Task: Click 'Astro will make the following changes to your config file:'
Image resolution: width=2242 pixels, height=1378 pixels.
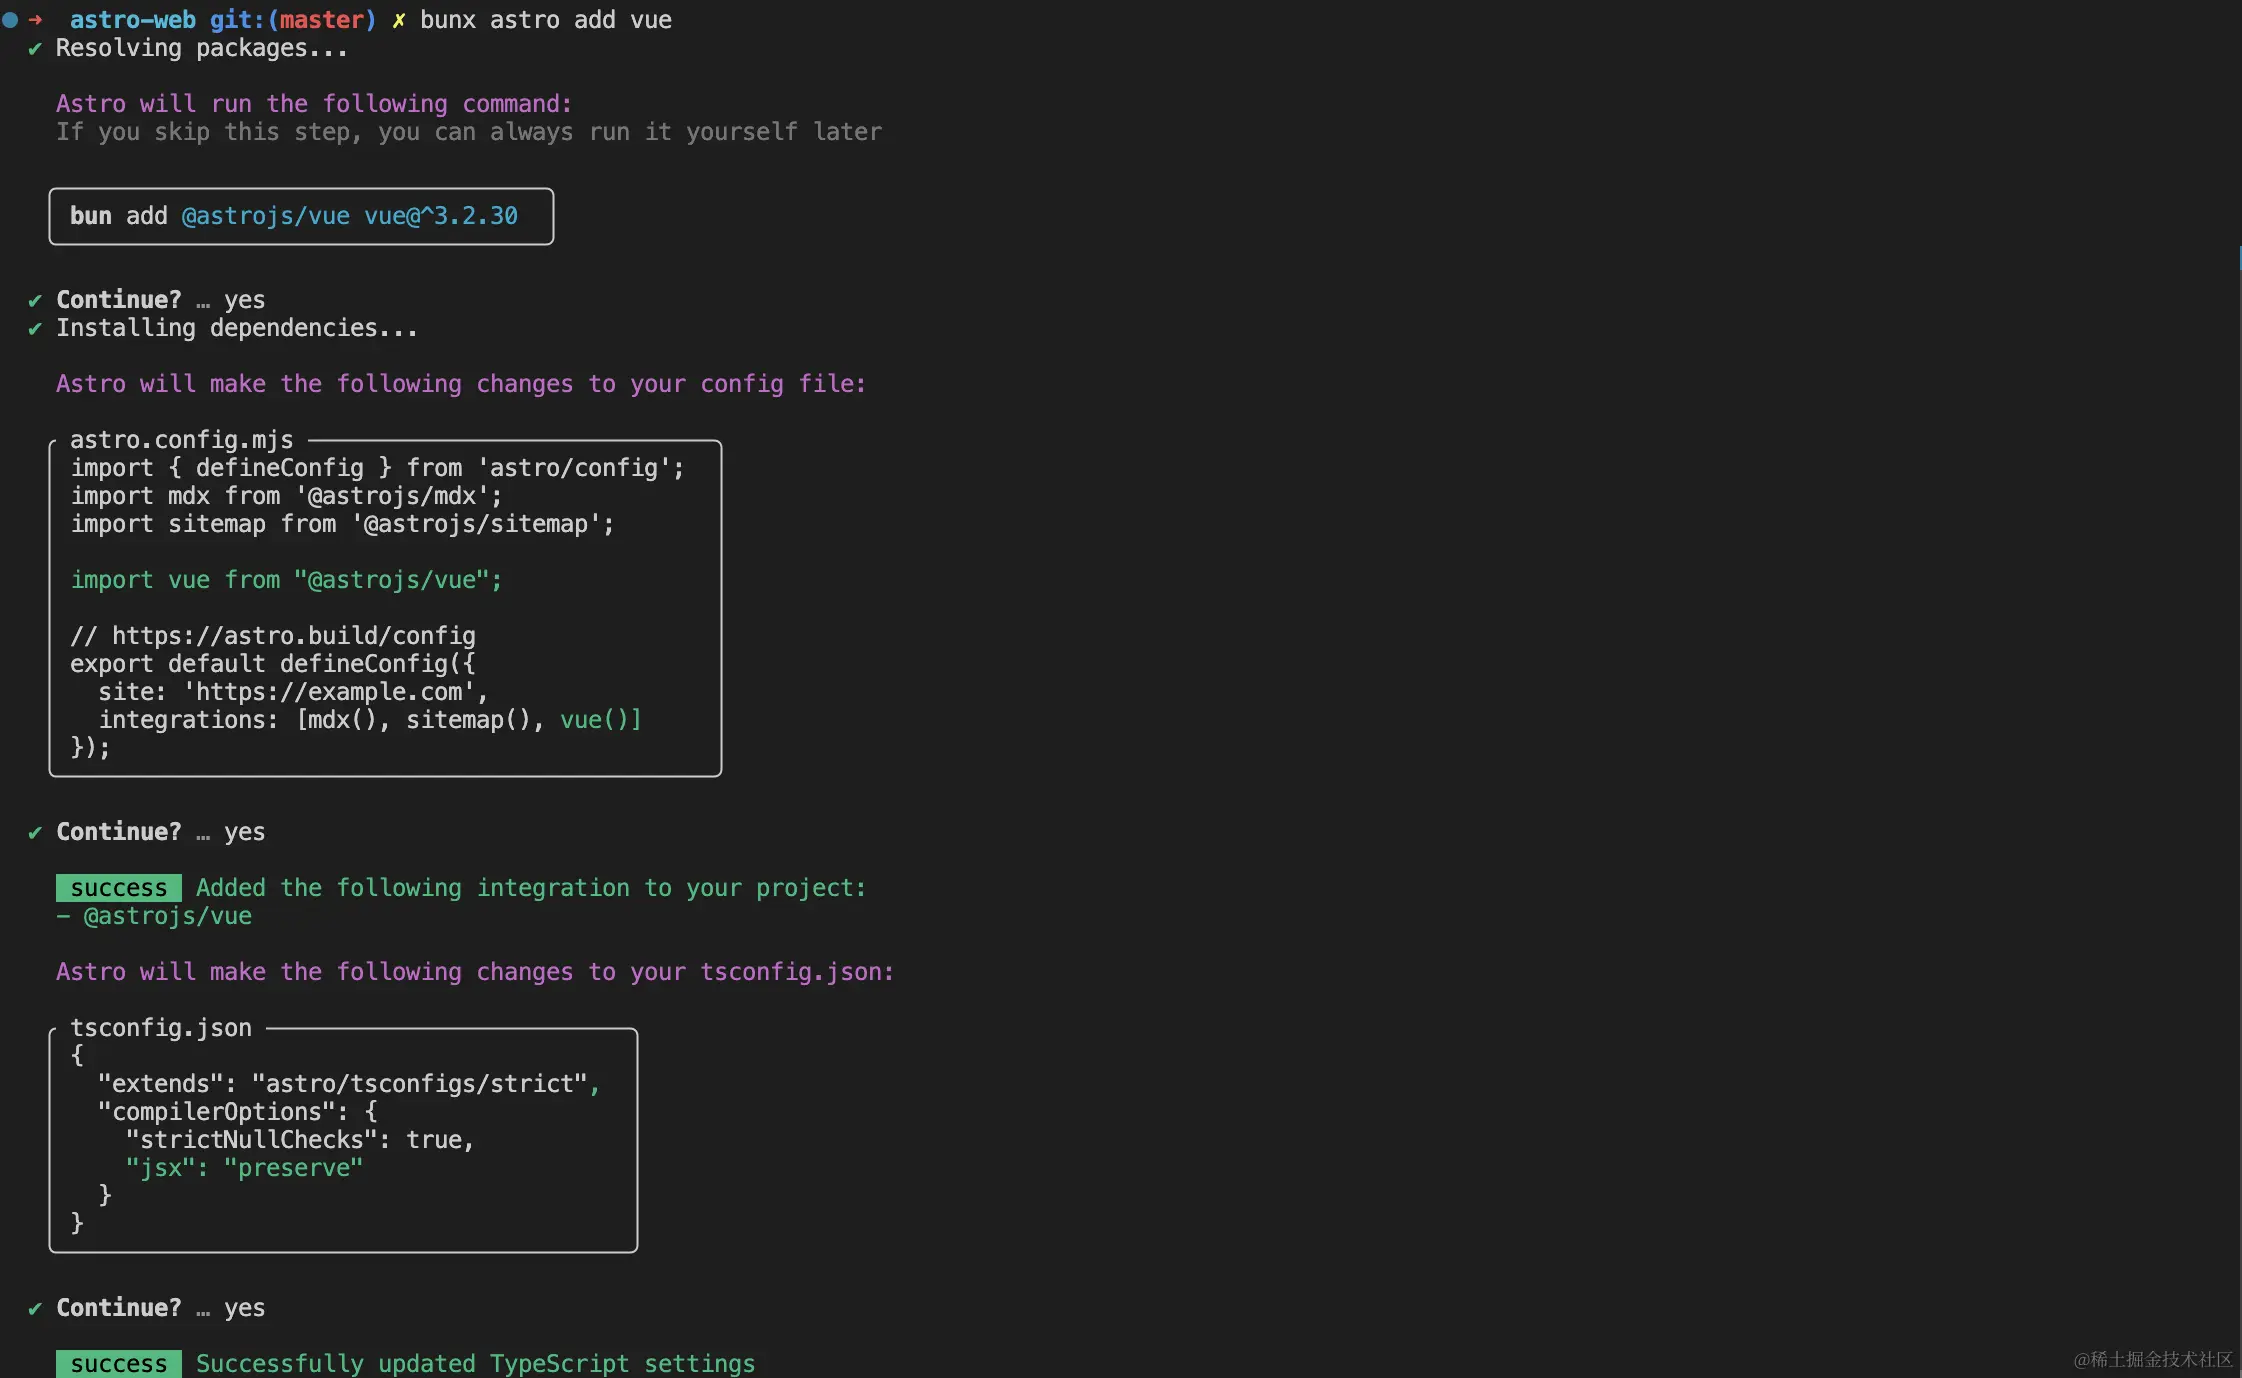Action: [x=461, y=384]
